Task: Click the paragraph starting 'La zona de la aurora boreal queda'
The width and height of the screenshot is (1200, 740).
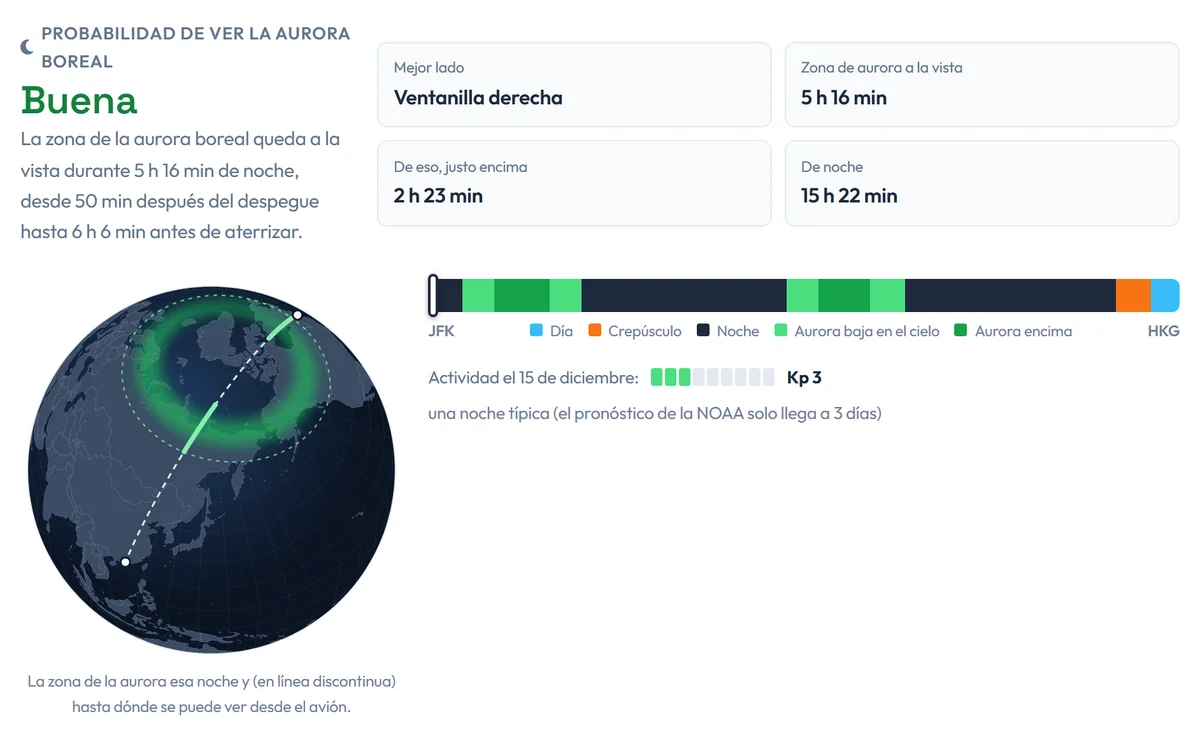Action: pos(180,185)
